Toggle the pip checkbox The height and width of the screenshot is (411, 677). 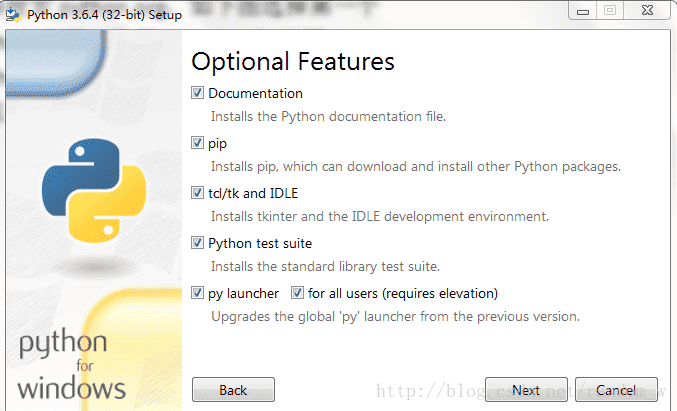click(x=198, y=143)
